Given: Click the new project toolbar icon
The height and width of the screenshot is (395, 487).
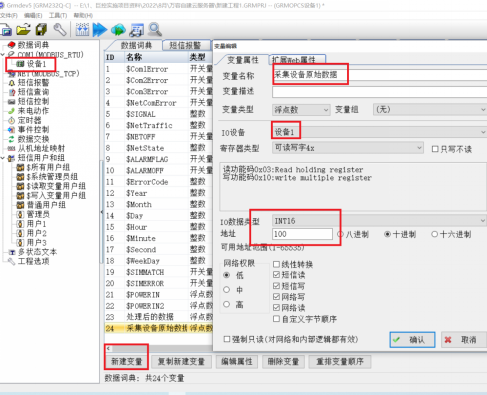Looking at the screenshot, I should pyautogui.click(x=6, y=30).
